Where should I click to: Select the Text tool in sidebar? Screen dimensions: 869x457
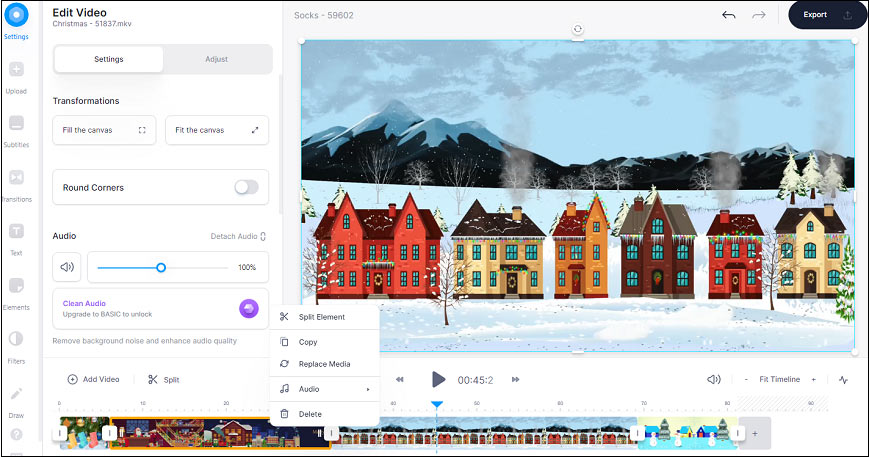tap(16, 237)
